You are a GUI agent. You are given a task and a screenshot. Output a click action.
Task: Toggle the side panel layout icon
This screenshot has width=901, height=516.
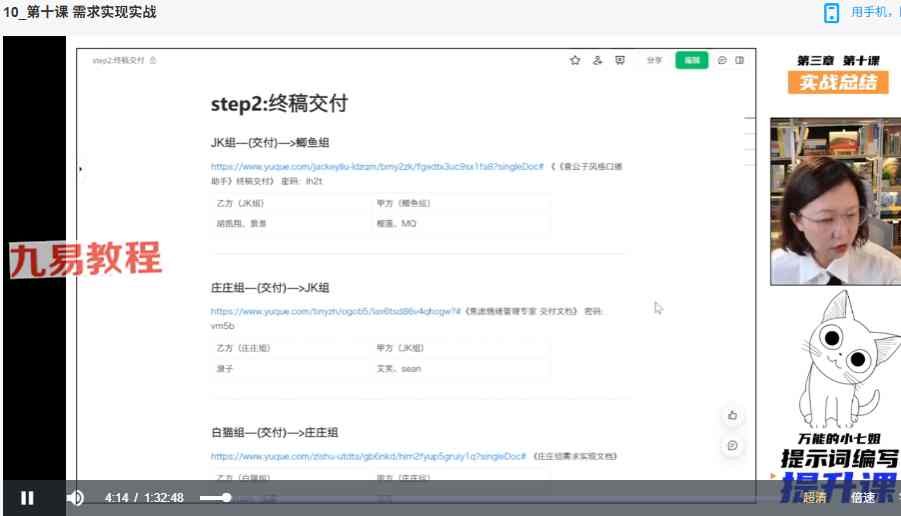740,60
